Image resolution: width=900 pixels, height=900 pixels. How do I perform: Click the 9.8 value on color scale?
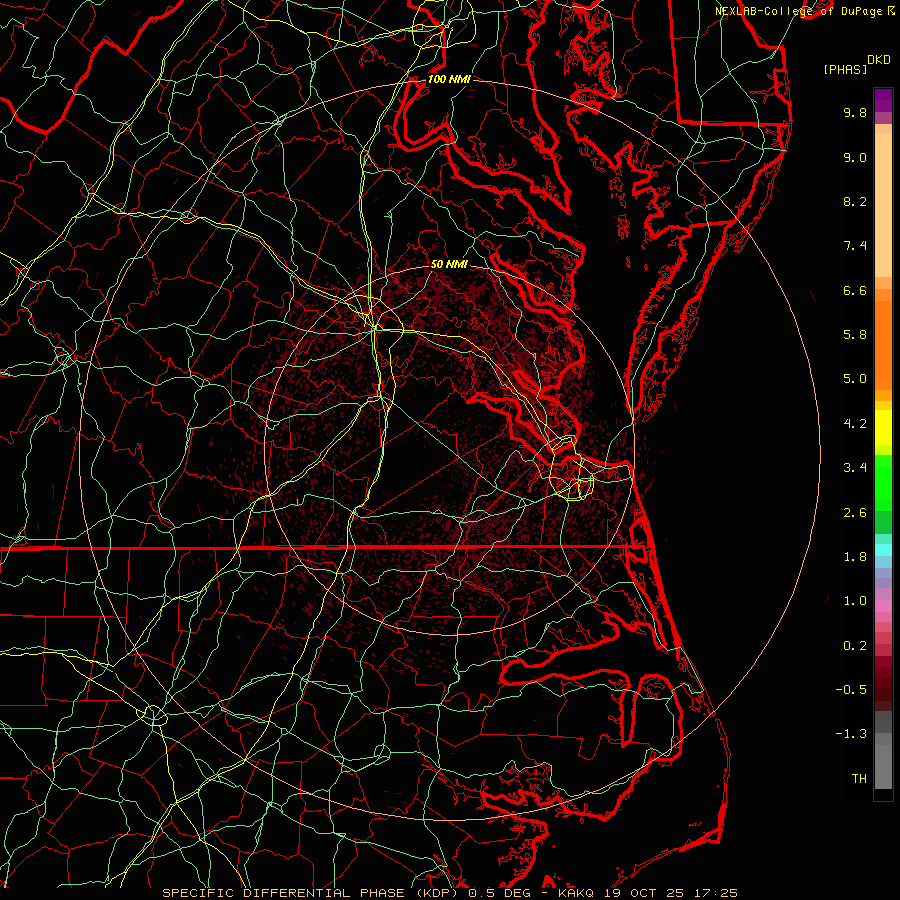pos(855,112)
